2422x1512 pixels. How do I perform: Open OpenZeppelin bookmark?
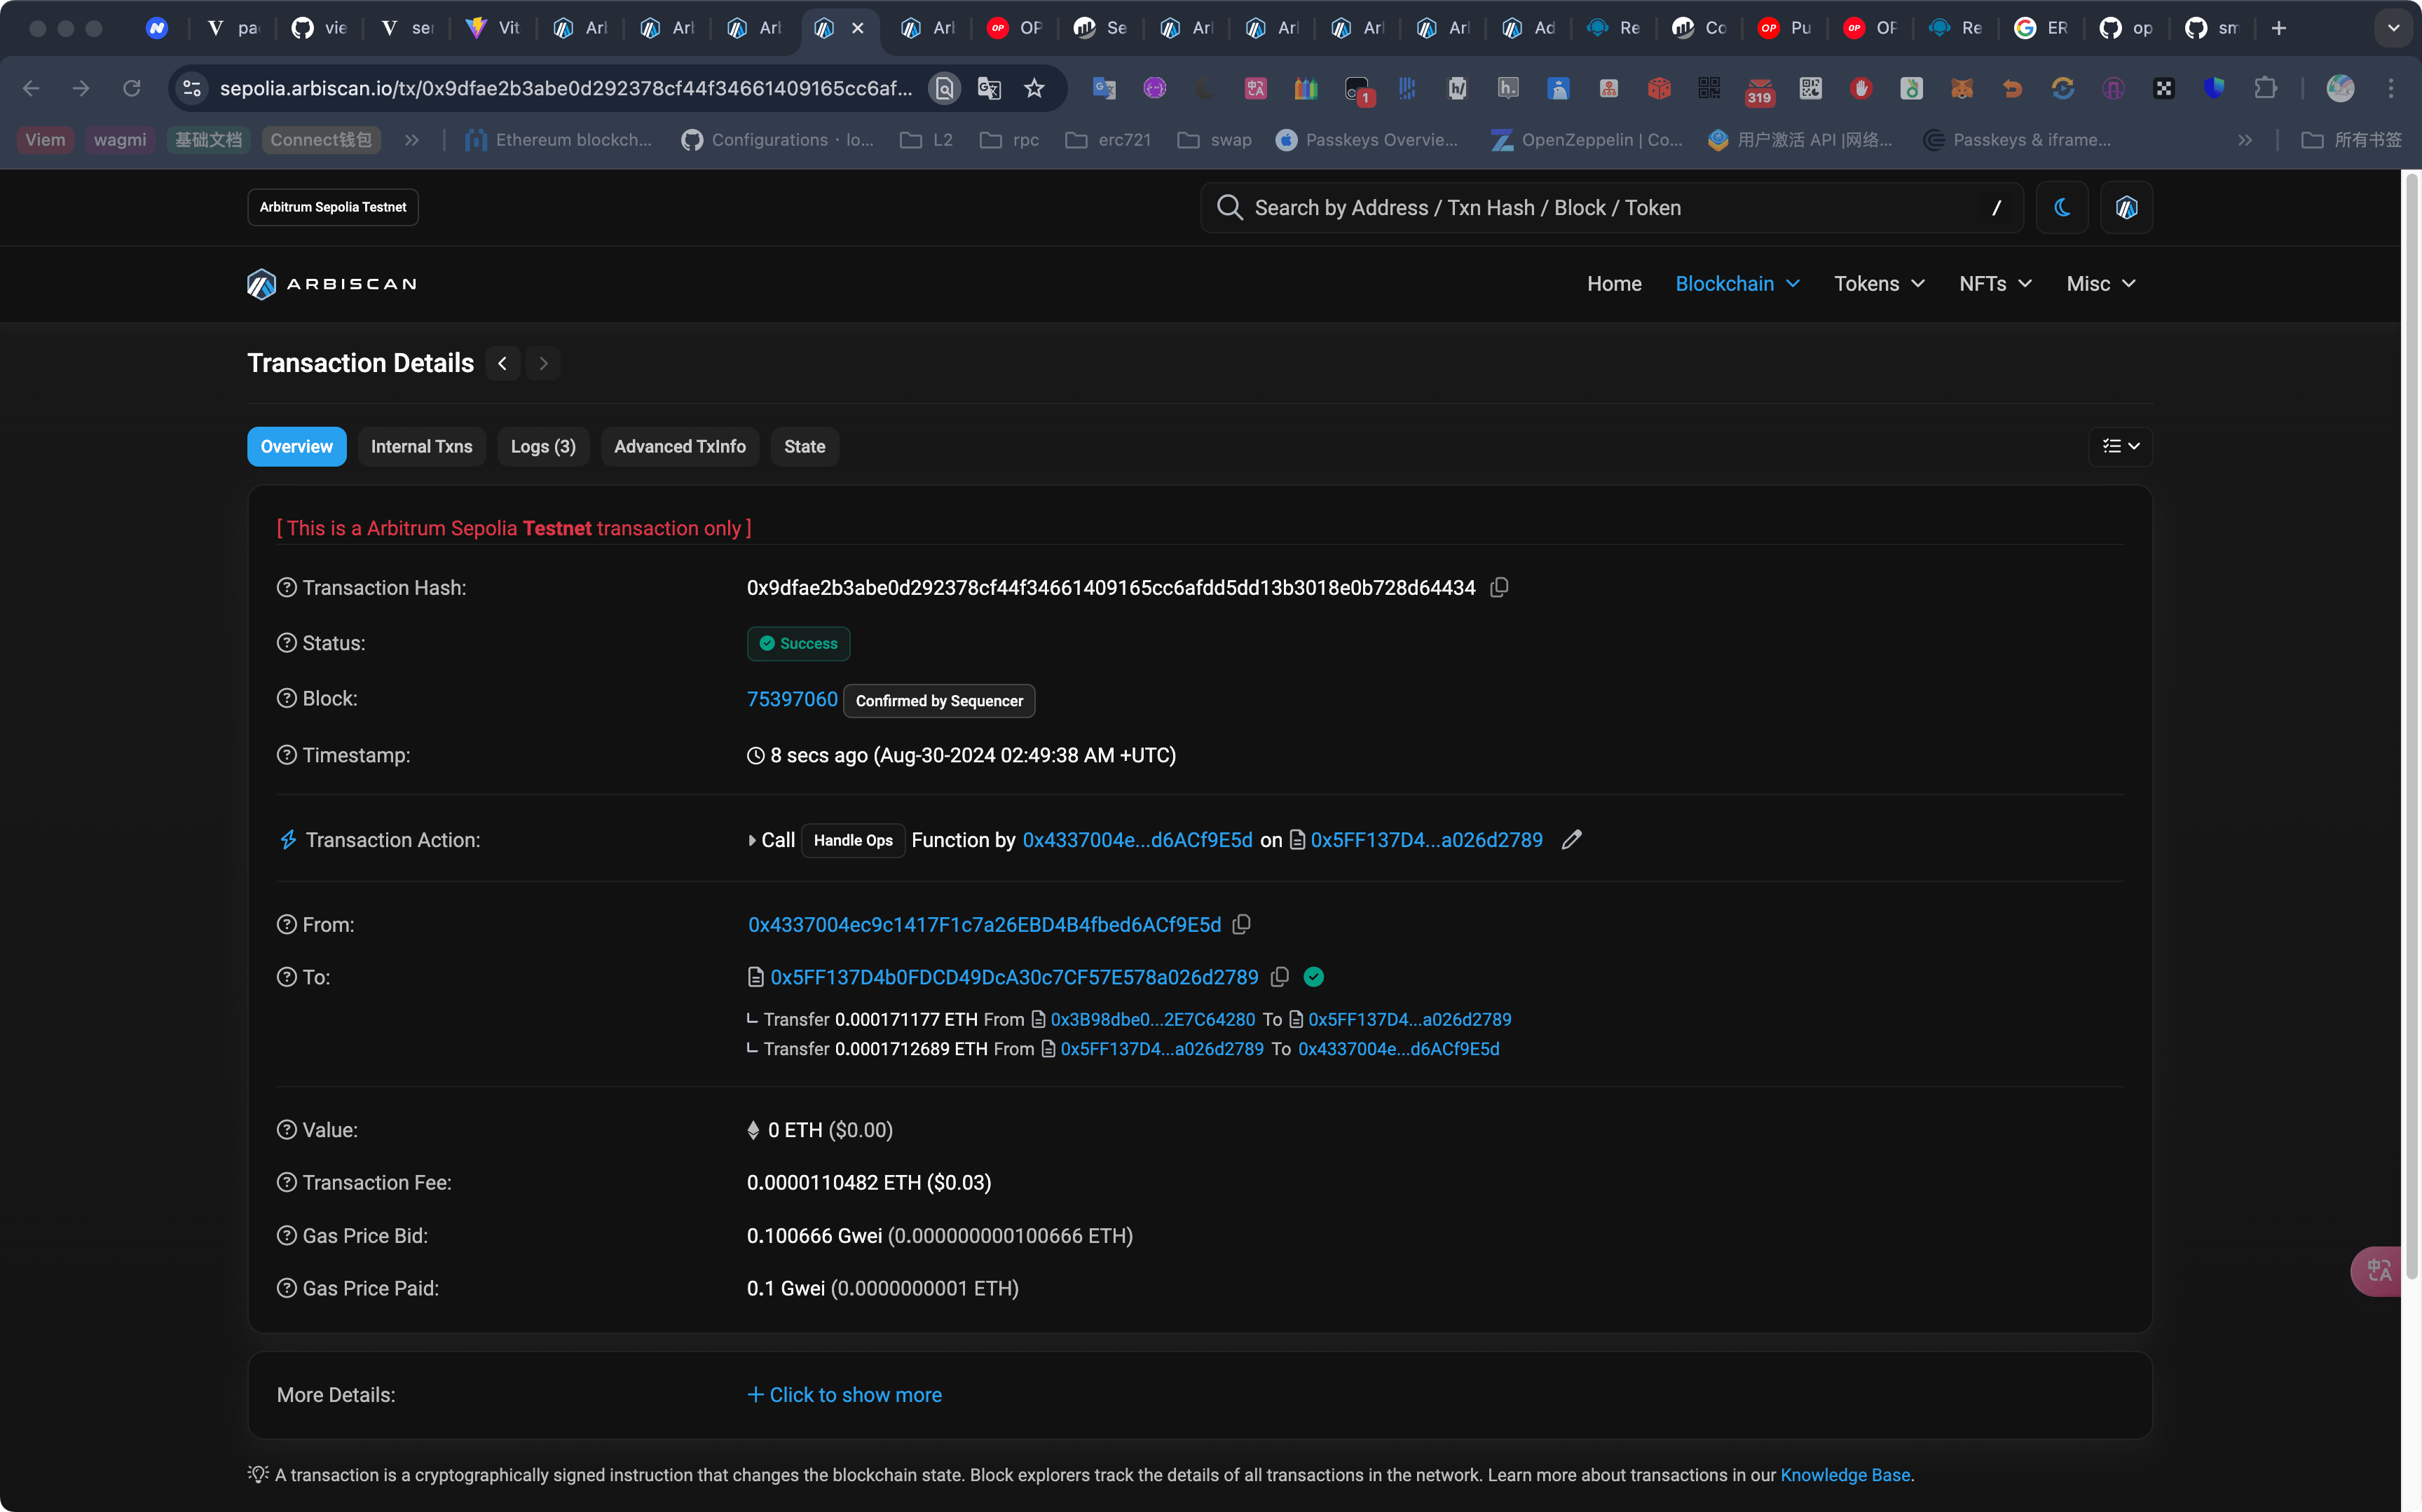(1586, 140)
